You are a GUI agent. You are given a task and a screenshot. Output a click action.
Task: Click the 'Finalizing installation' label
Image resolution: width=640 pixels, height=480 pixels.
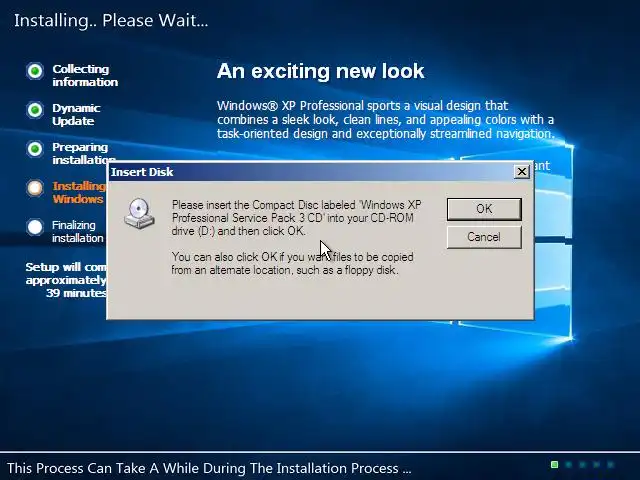click(78, 231)
